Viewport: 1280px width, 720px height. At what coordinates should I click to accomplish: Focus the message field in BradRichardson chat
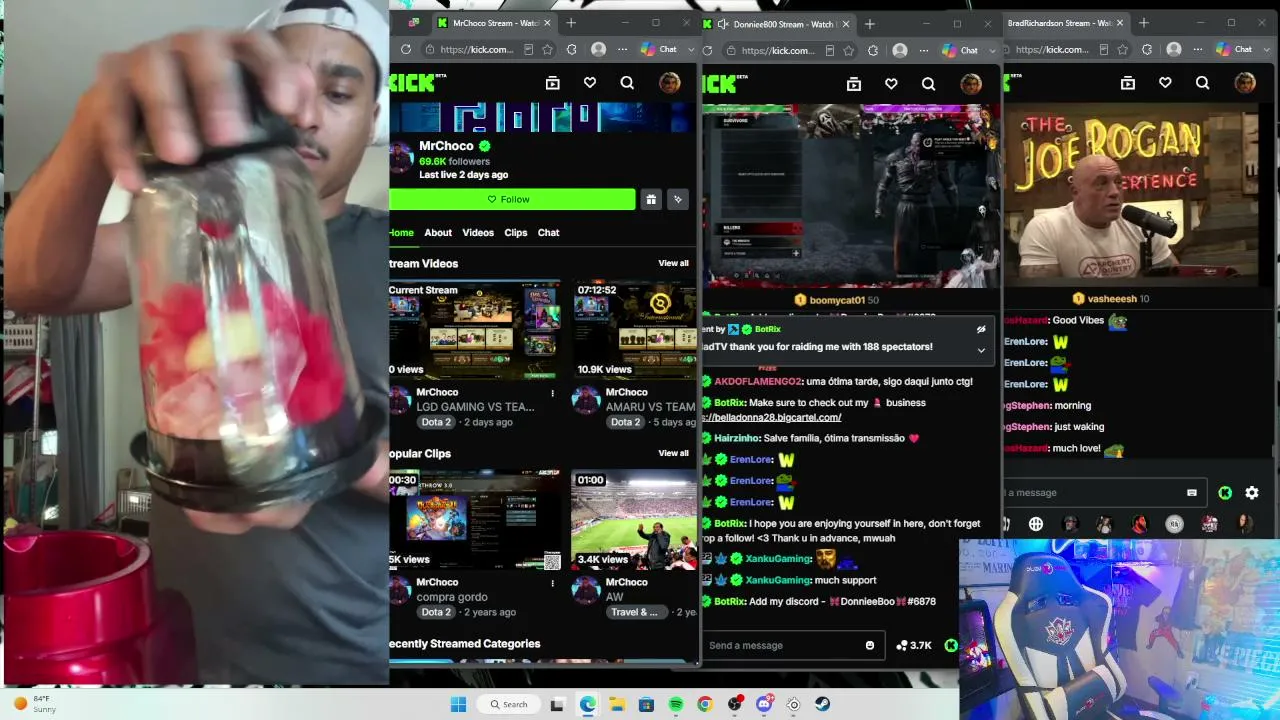1102,493
